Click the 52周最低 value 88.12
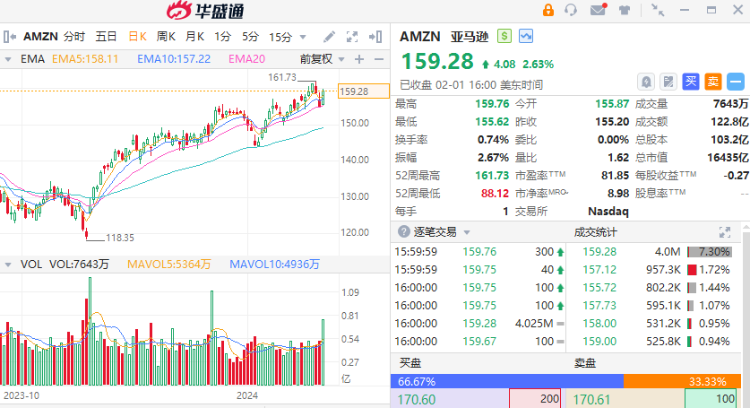The height and width of the screenshot is (408, 750). click(495, 193)
